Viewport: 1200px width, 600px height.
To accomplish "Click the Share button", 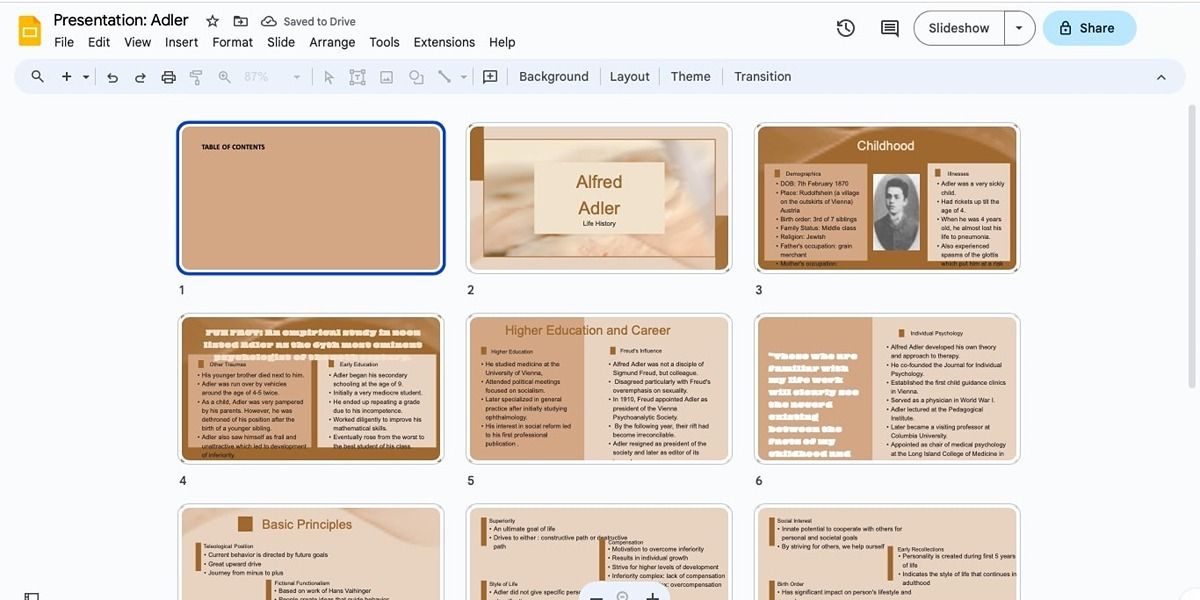I will pos(1089,28).
